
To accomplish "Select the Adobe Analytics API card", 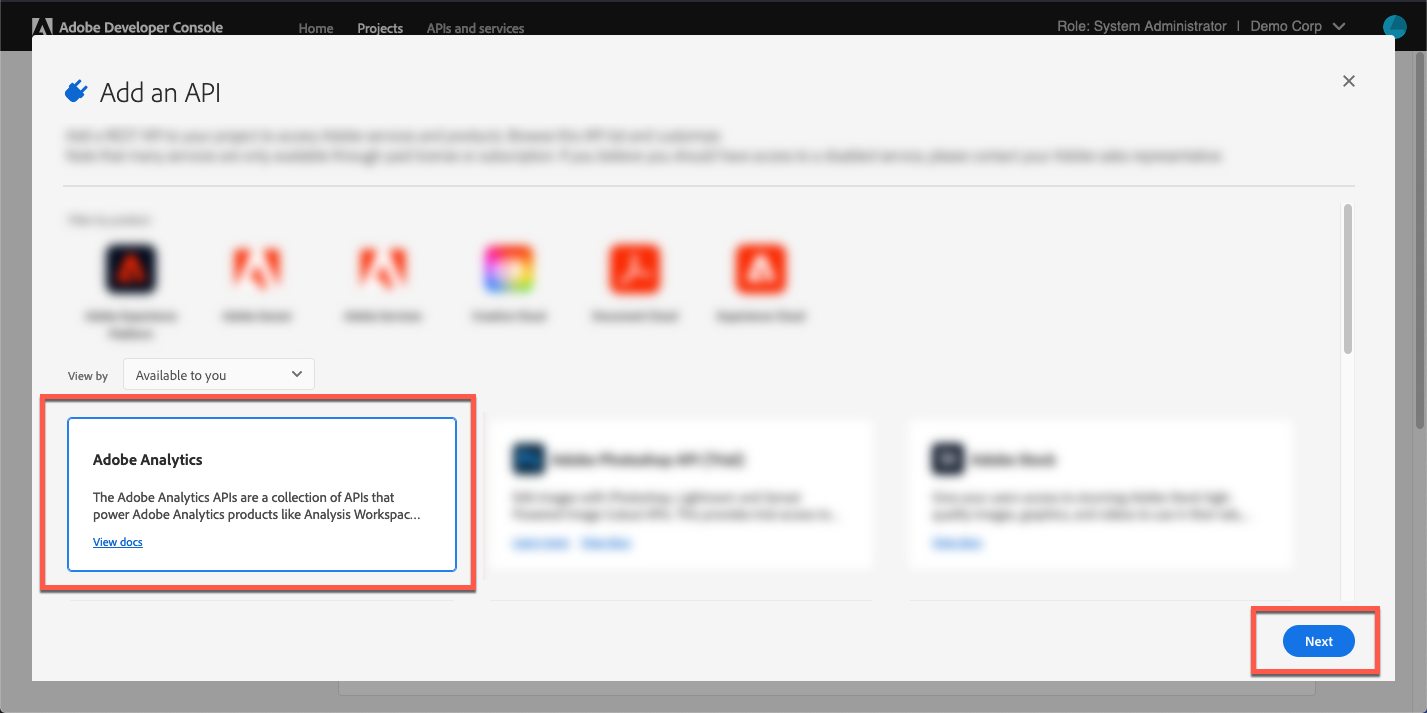I will (x=262, y=494).
